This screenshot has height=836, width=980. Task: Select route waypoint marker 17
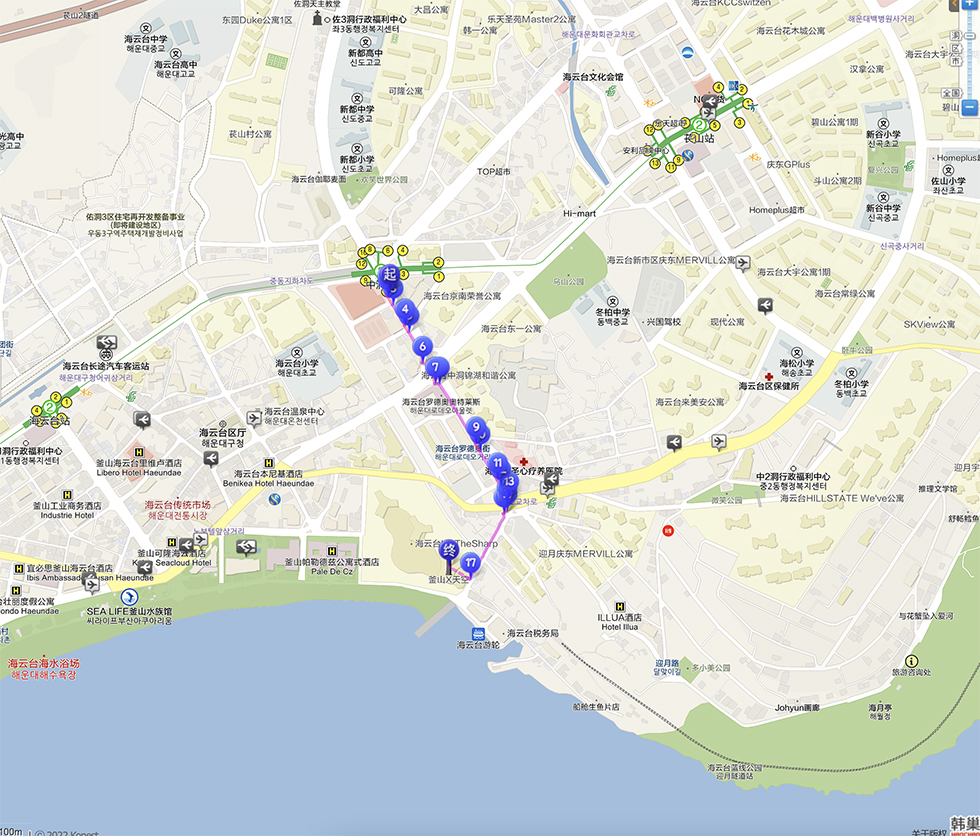tap(470, 563)
